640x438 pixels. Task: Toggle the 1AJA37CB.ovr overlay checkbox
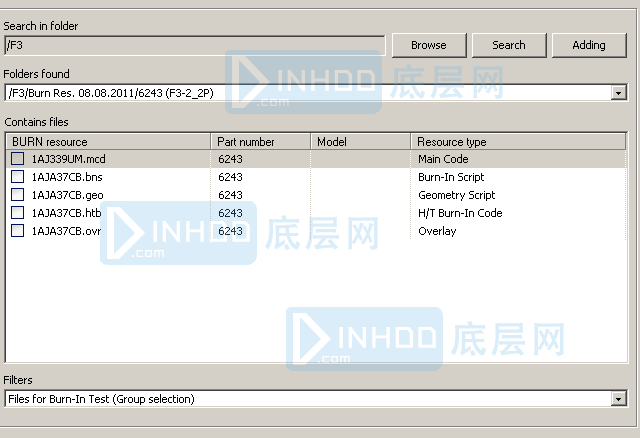(x=18, y=231)
